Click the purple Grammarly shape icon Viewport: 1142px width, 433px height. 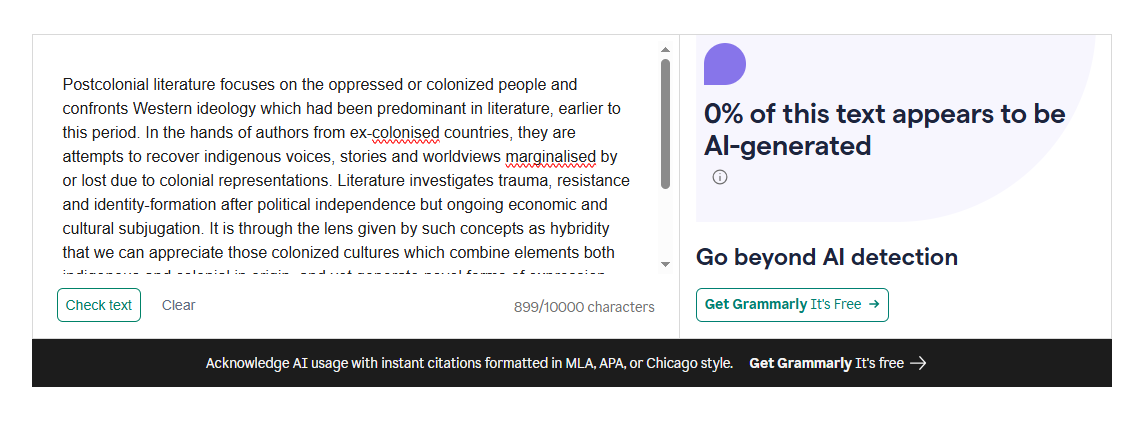725,64
